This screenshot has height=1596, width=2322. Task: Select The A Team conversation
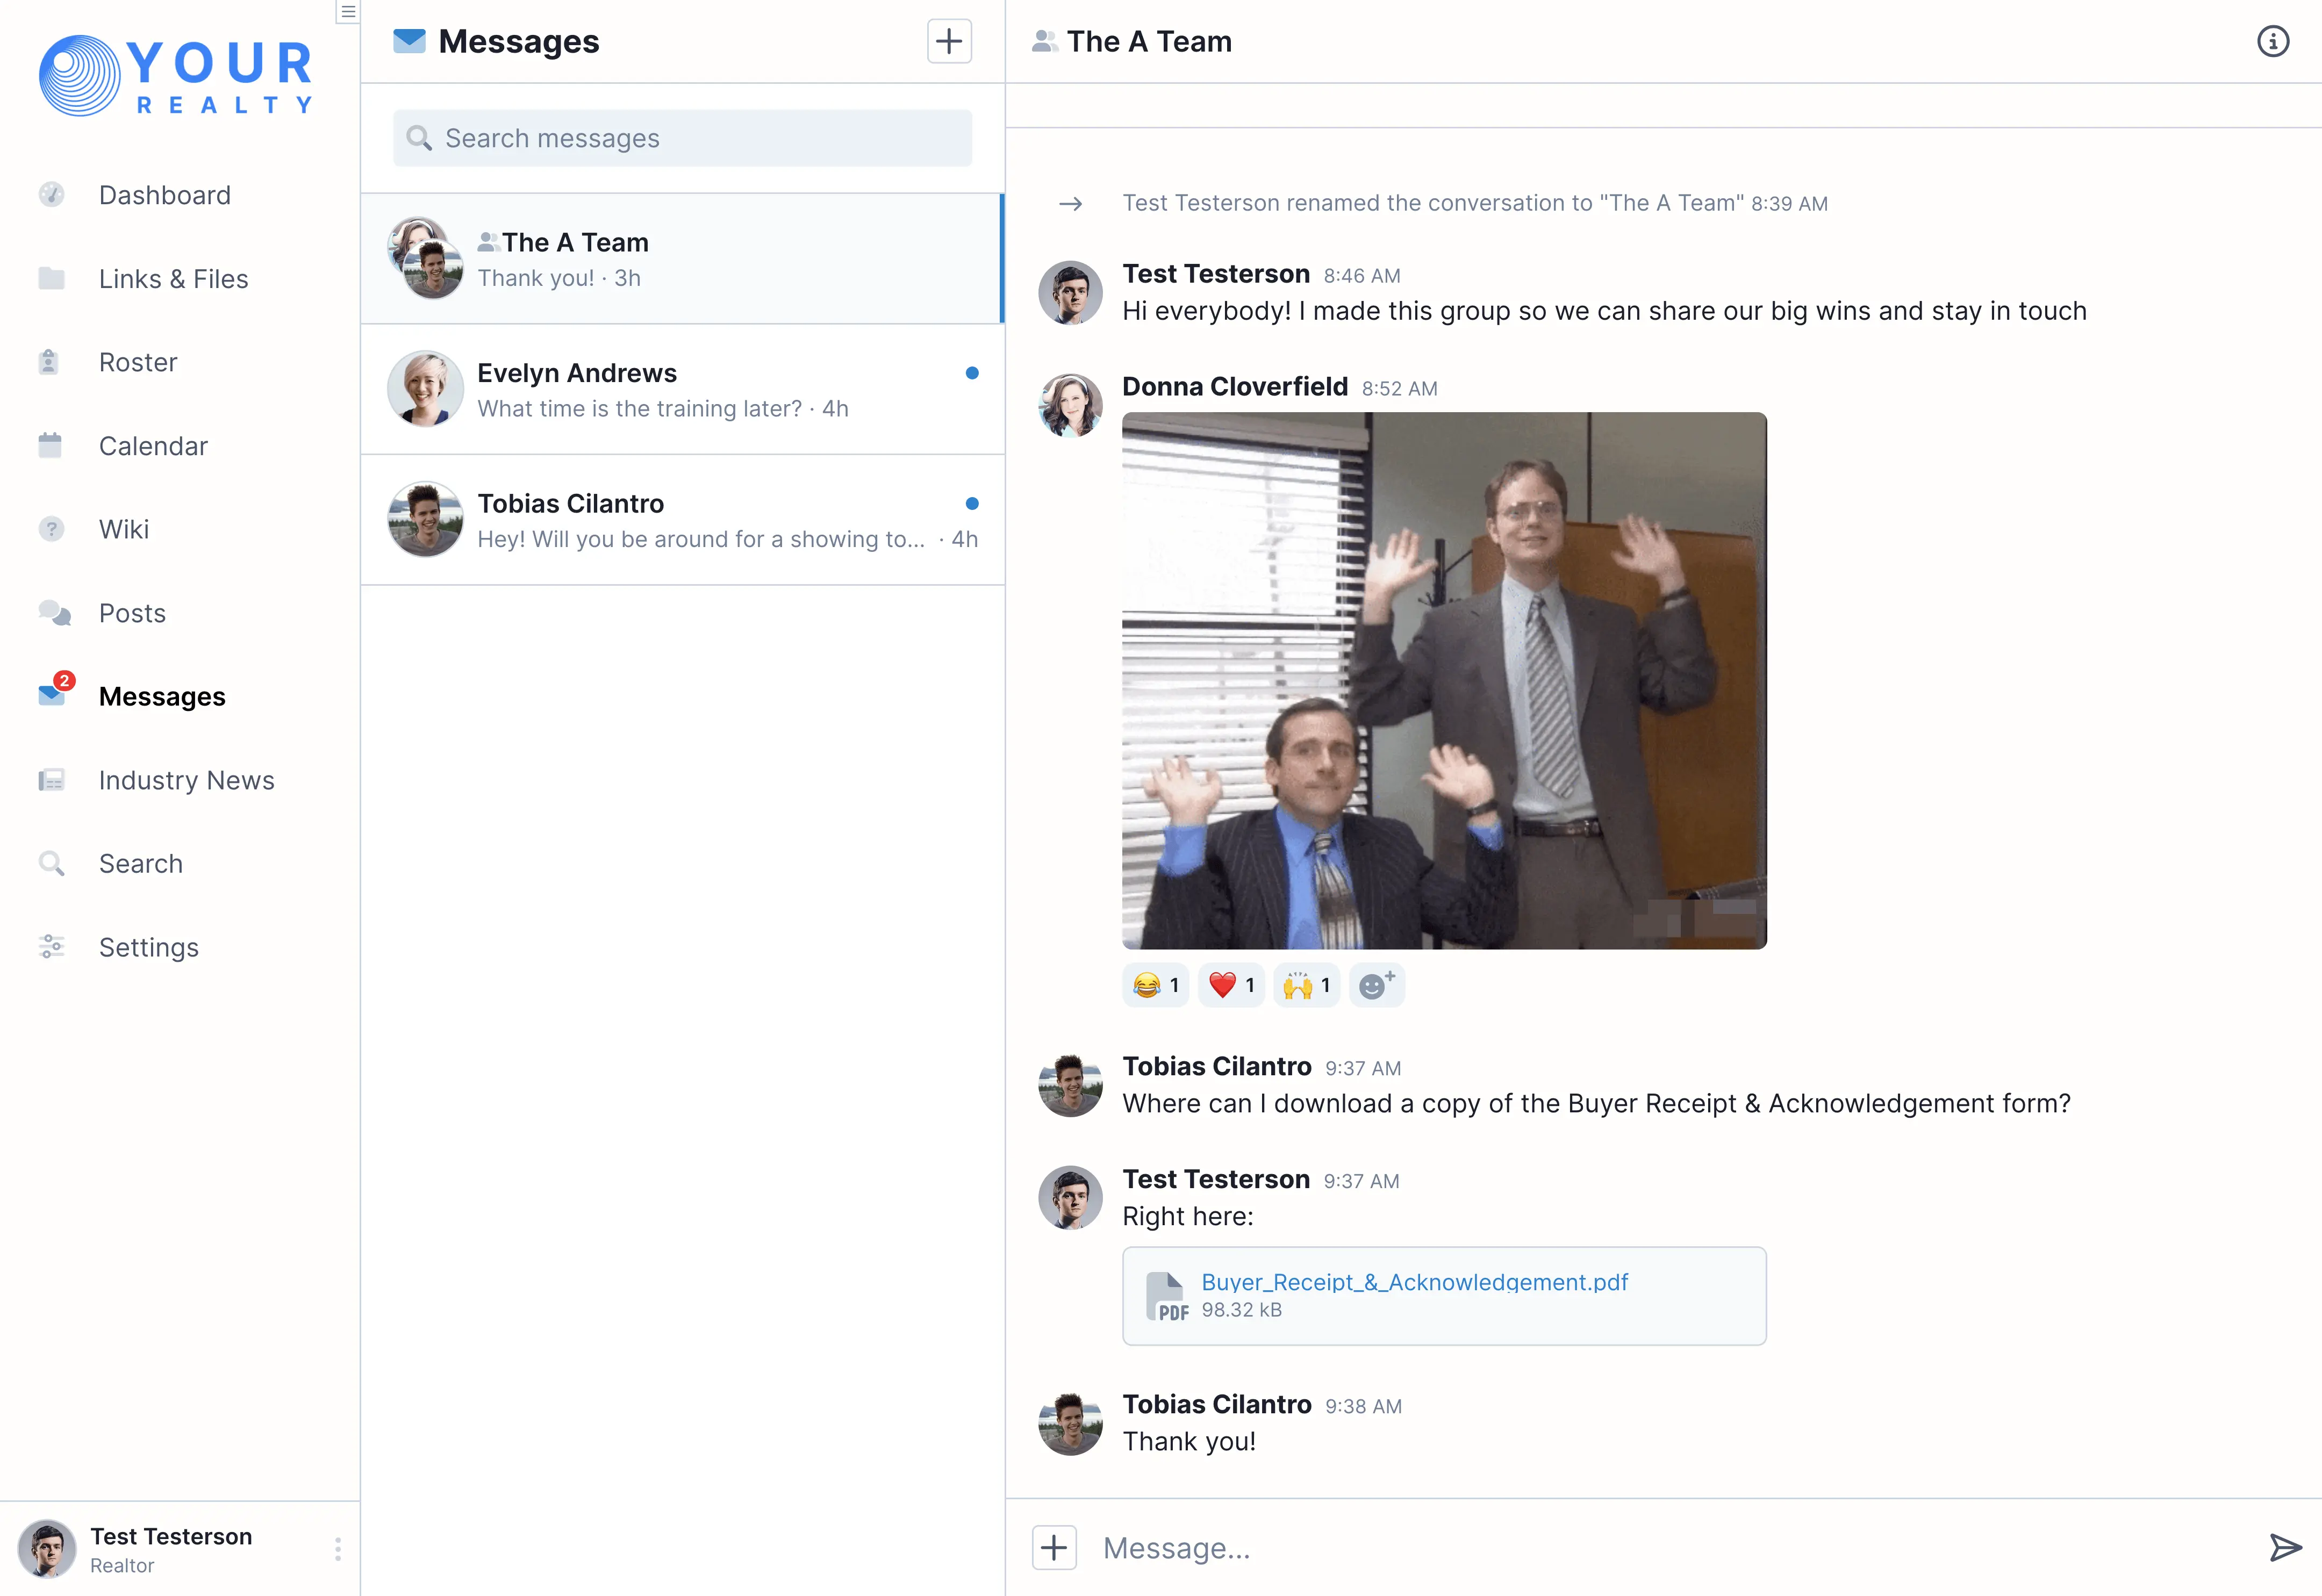(x=682, y=259)
